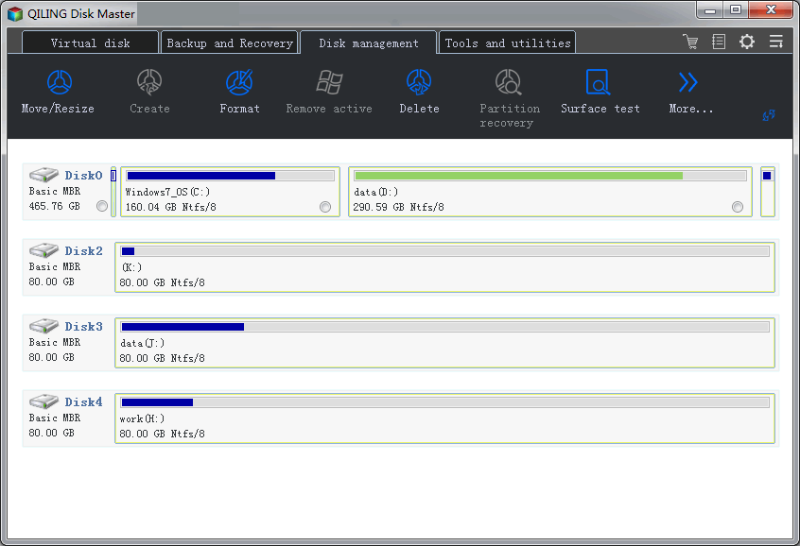Select the data (D:) radio button
Screen dimensions: 800x546
point(737,207)
